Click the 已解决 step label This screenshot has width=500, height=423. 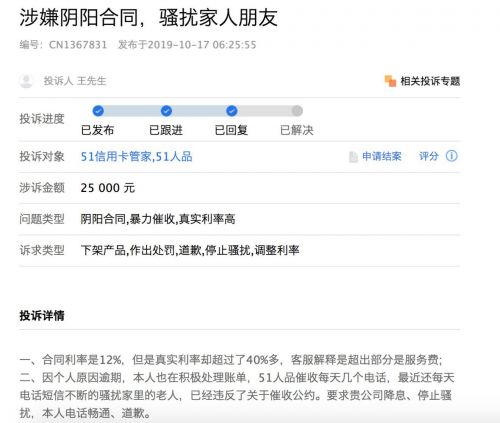pyautogui.click(x=297, y=130)
